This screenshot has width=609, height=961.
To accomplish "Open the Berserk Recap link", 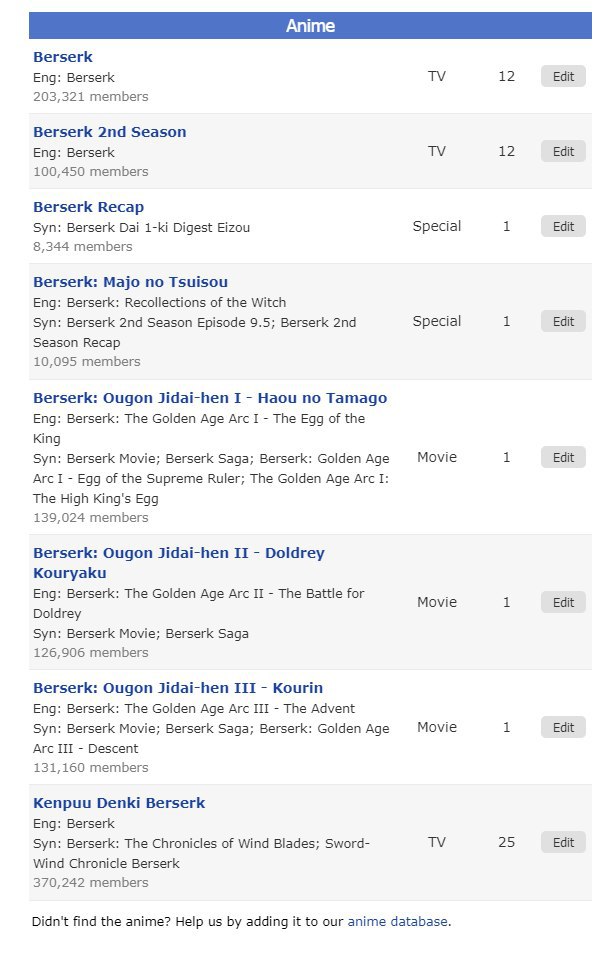I will (x=88, y=207).
